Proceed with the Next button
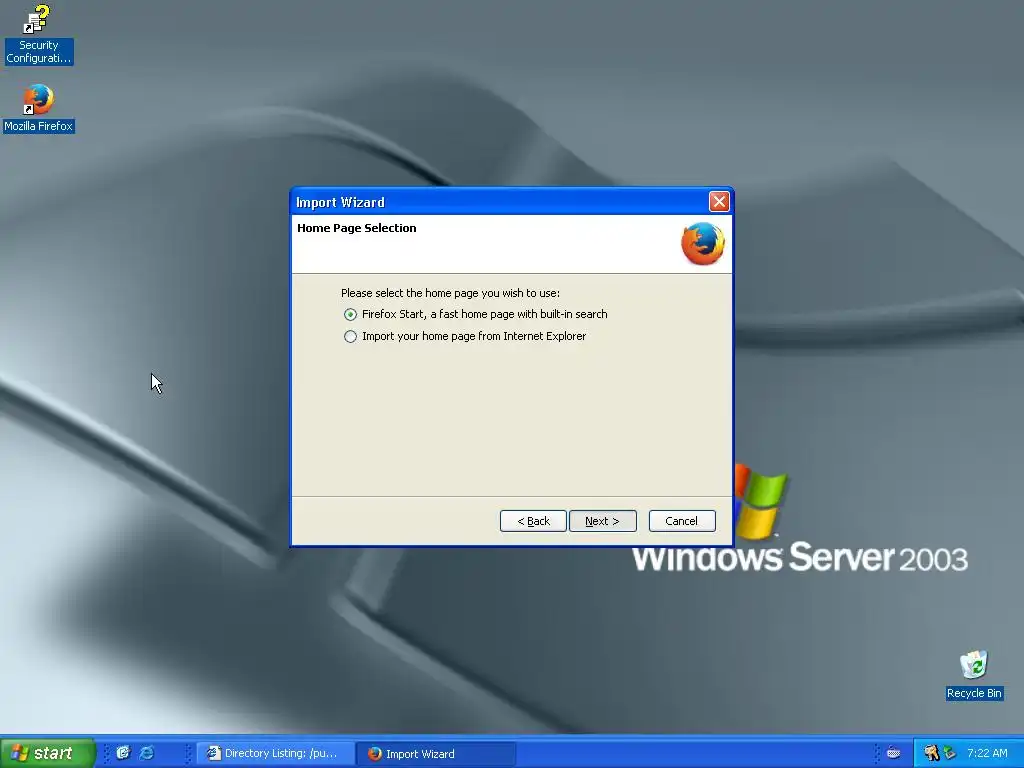 (602, 521)
